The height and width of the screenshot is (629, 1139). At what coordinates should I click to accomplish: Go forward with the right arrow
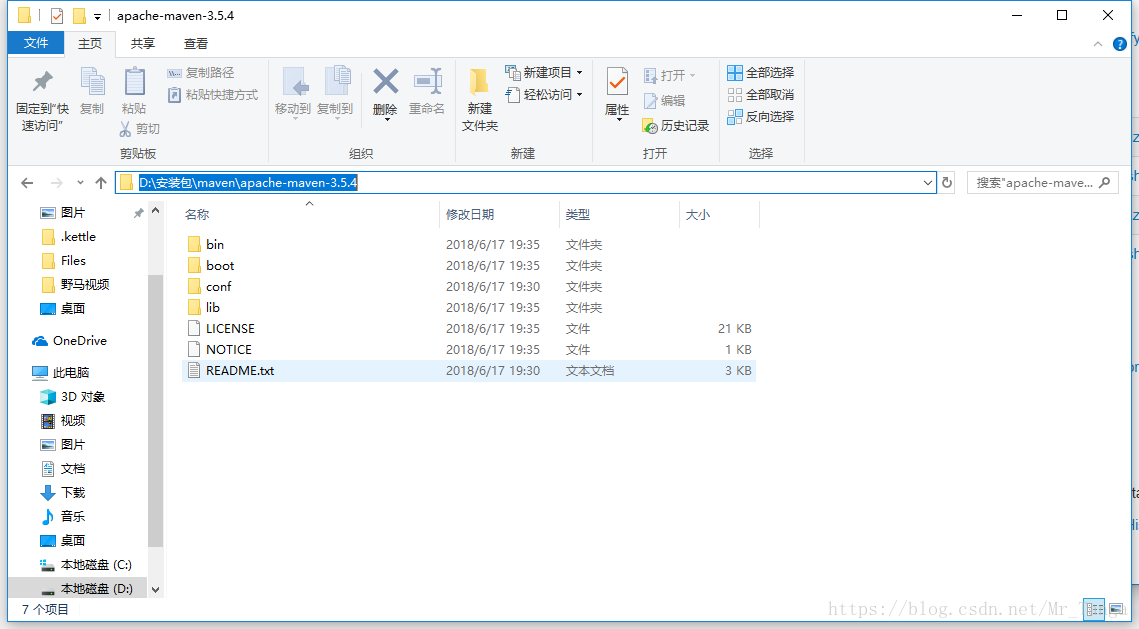click(57, 183)
